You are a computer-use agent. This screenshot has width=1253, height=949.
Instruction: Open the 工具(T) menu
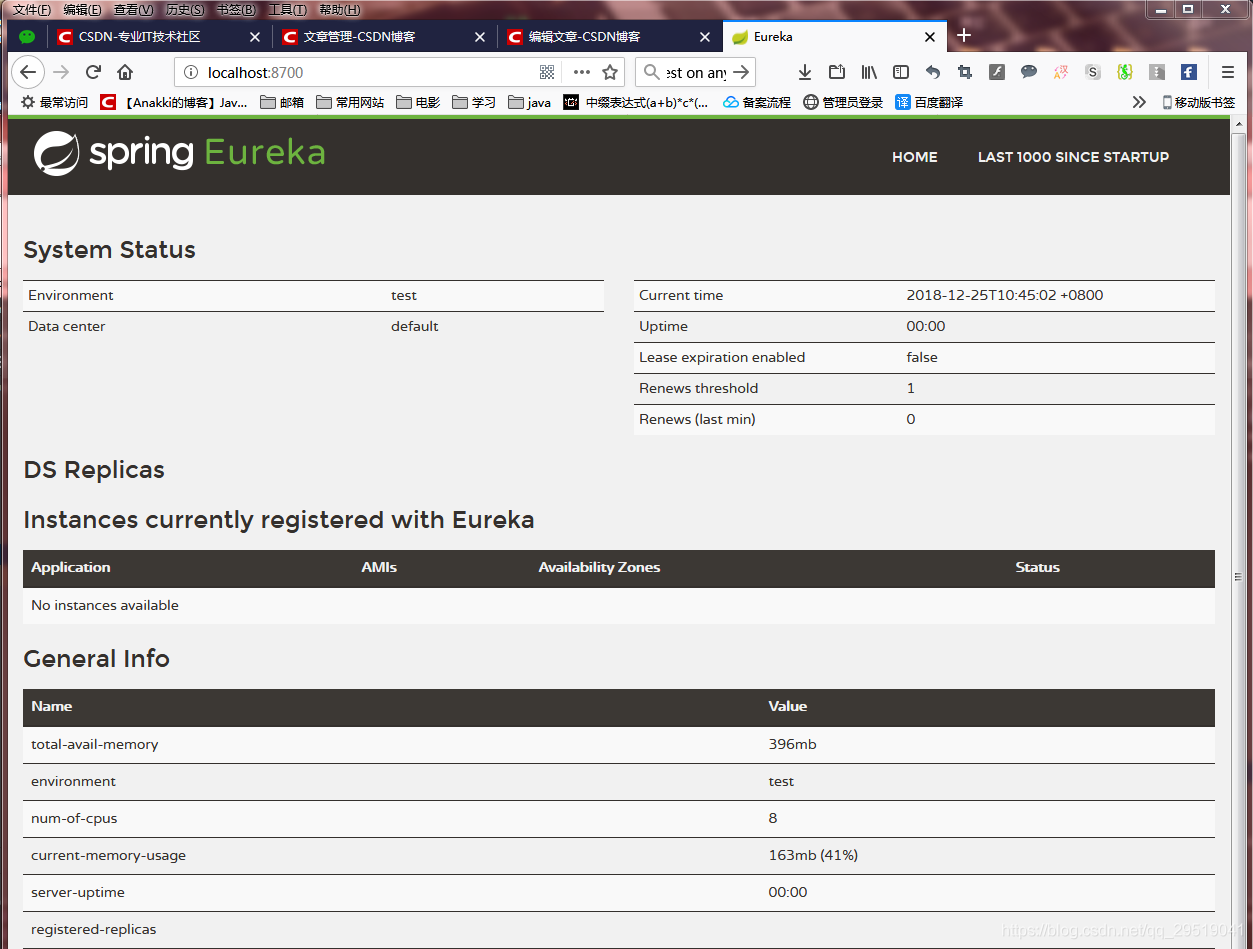pos(288,9)
